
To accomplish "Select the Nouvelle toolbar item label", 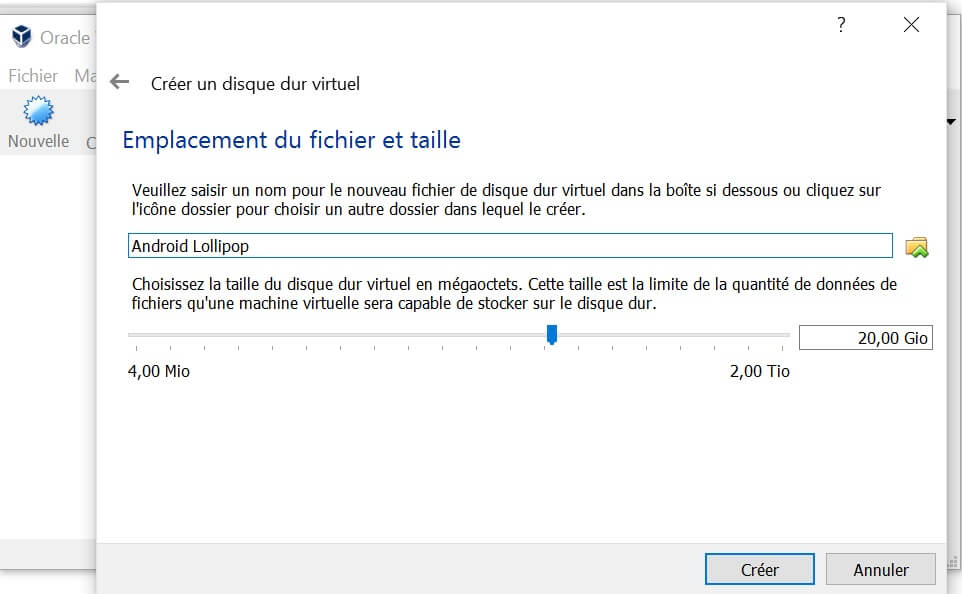I will tap(36, 141).
